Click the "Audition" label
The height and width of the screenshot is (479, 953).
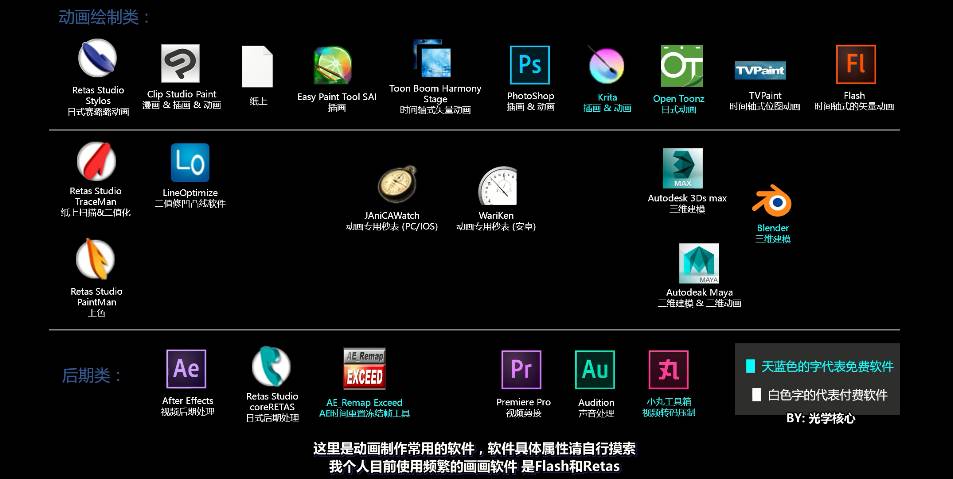tap(596, 402)
